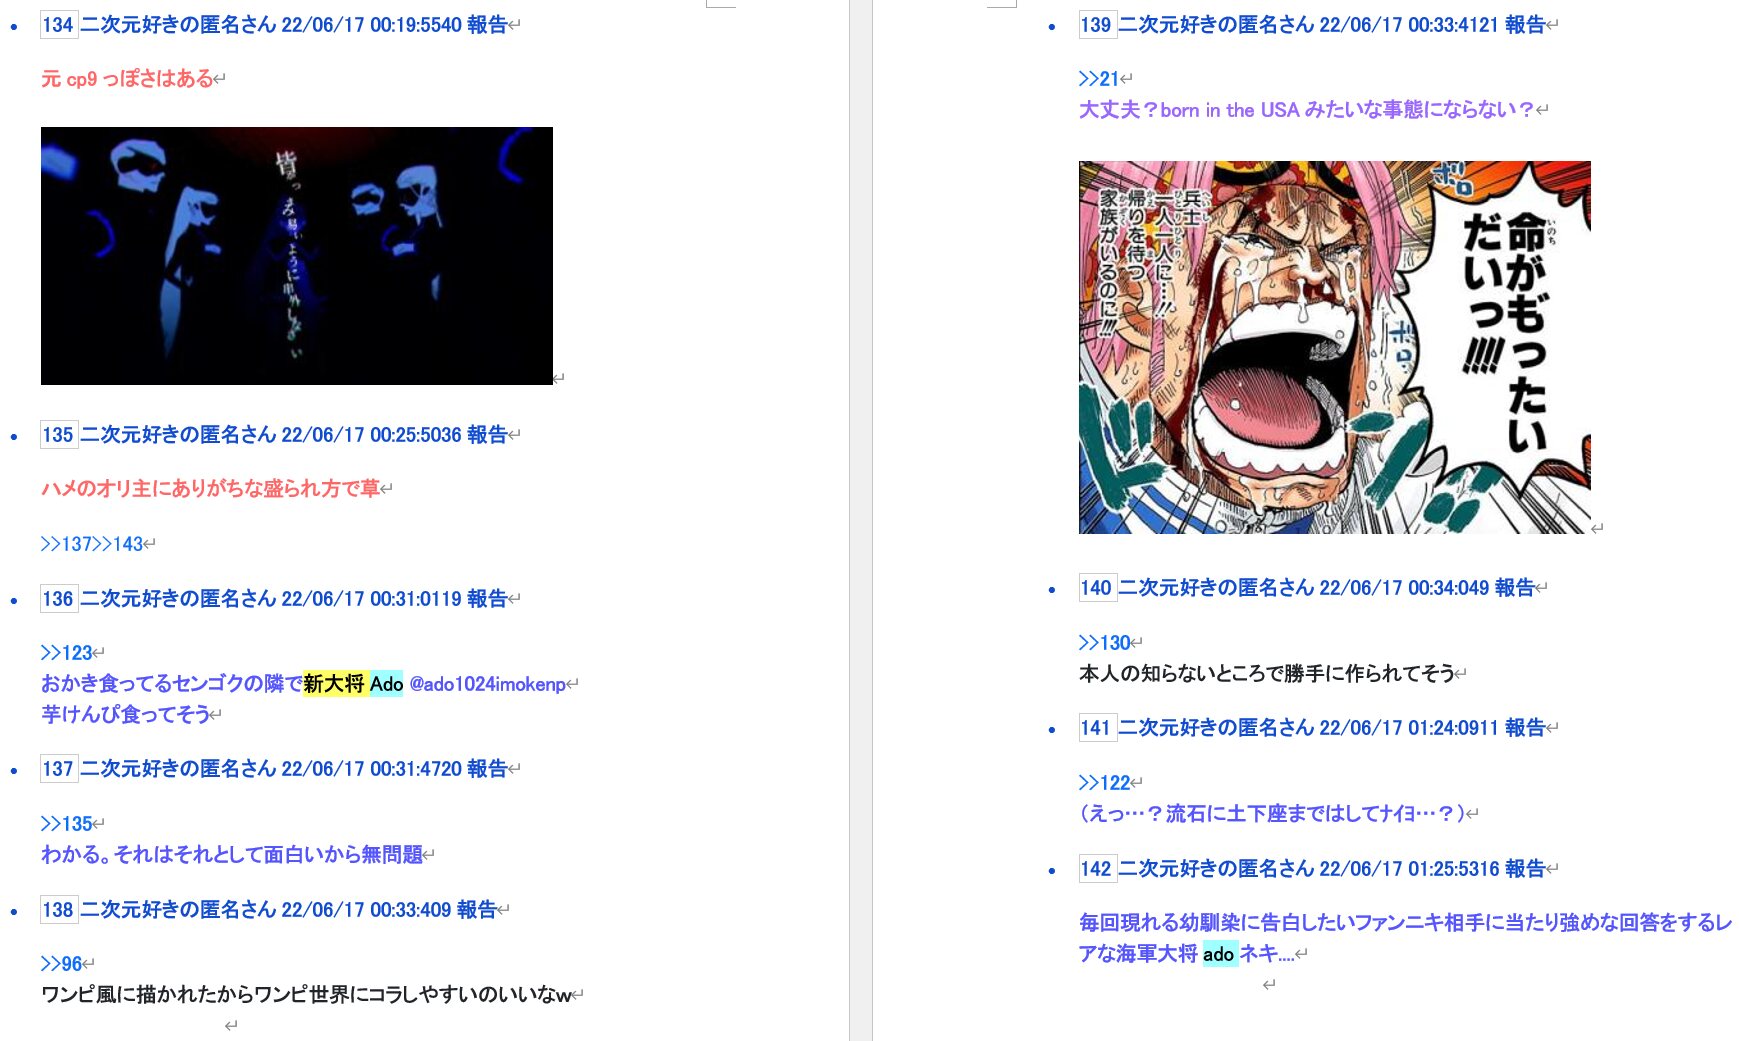Click post number 137 box

[58, 769]
